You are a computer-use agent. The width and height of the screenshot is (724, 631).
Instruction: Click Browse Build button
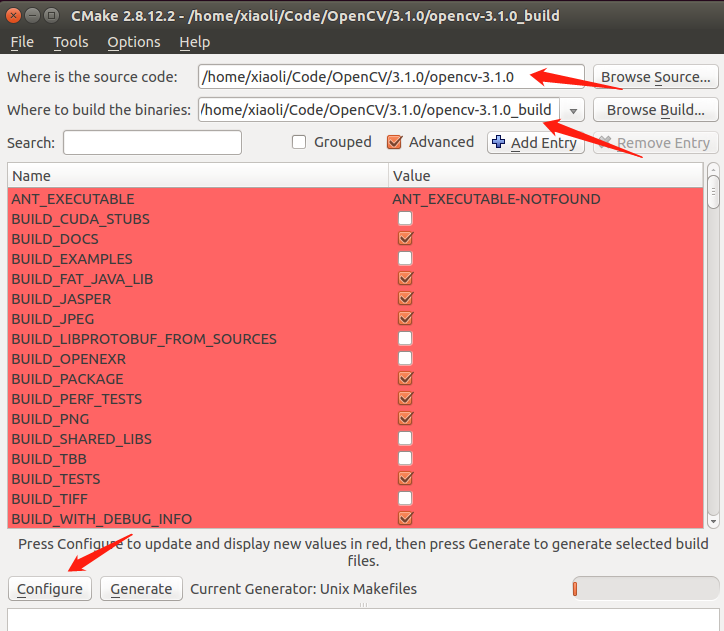coord(656,110)
